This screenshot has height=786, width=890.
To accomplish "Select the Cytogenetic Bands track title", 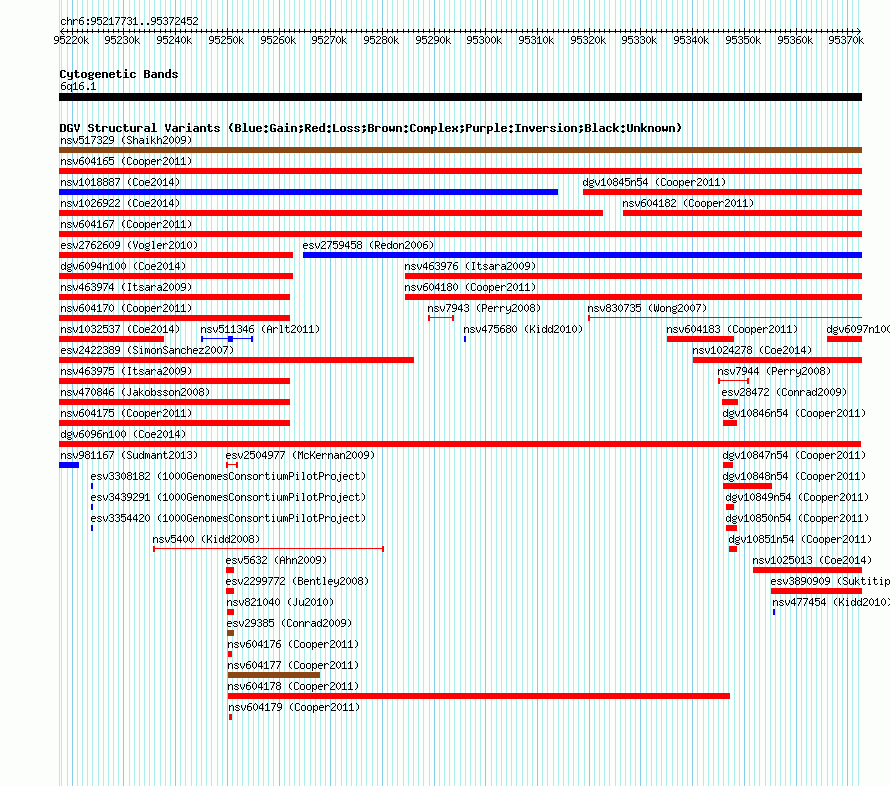I will pos(119,74).
